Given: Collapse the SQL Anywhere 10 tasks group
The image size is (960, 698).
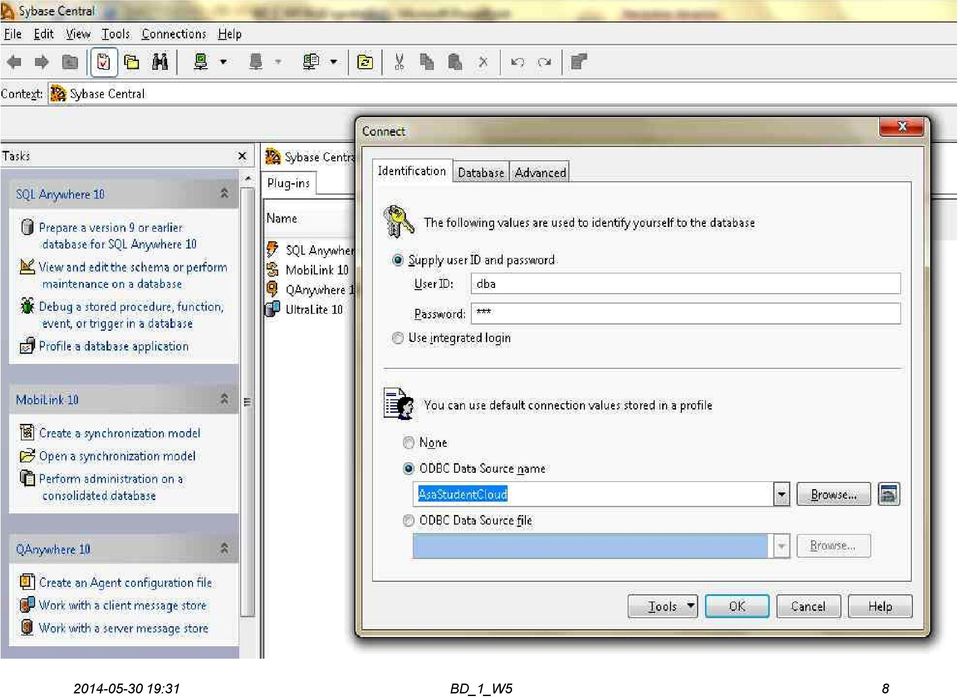Looking at the screenshot, I should tap(224, 193).
